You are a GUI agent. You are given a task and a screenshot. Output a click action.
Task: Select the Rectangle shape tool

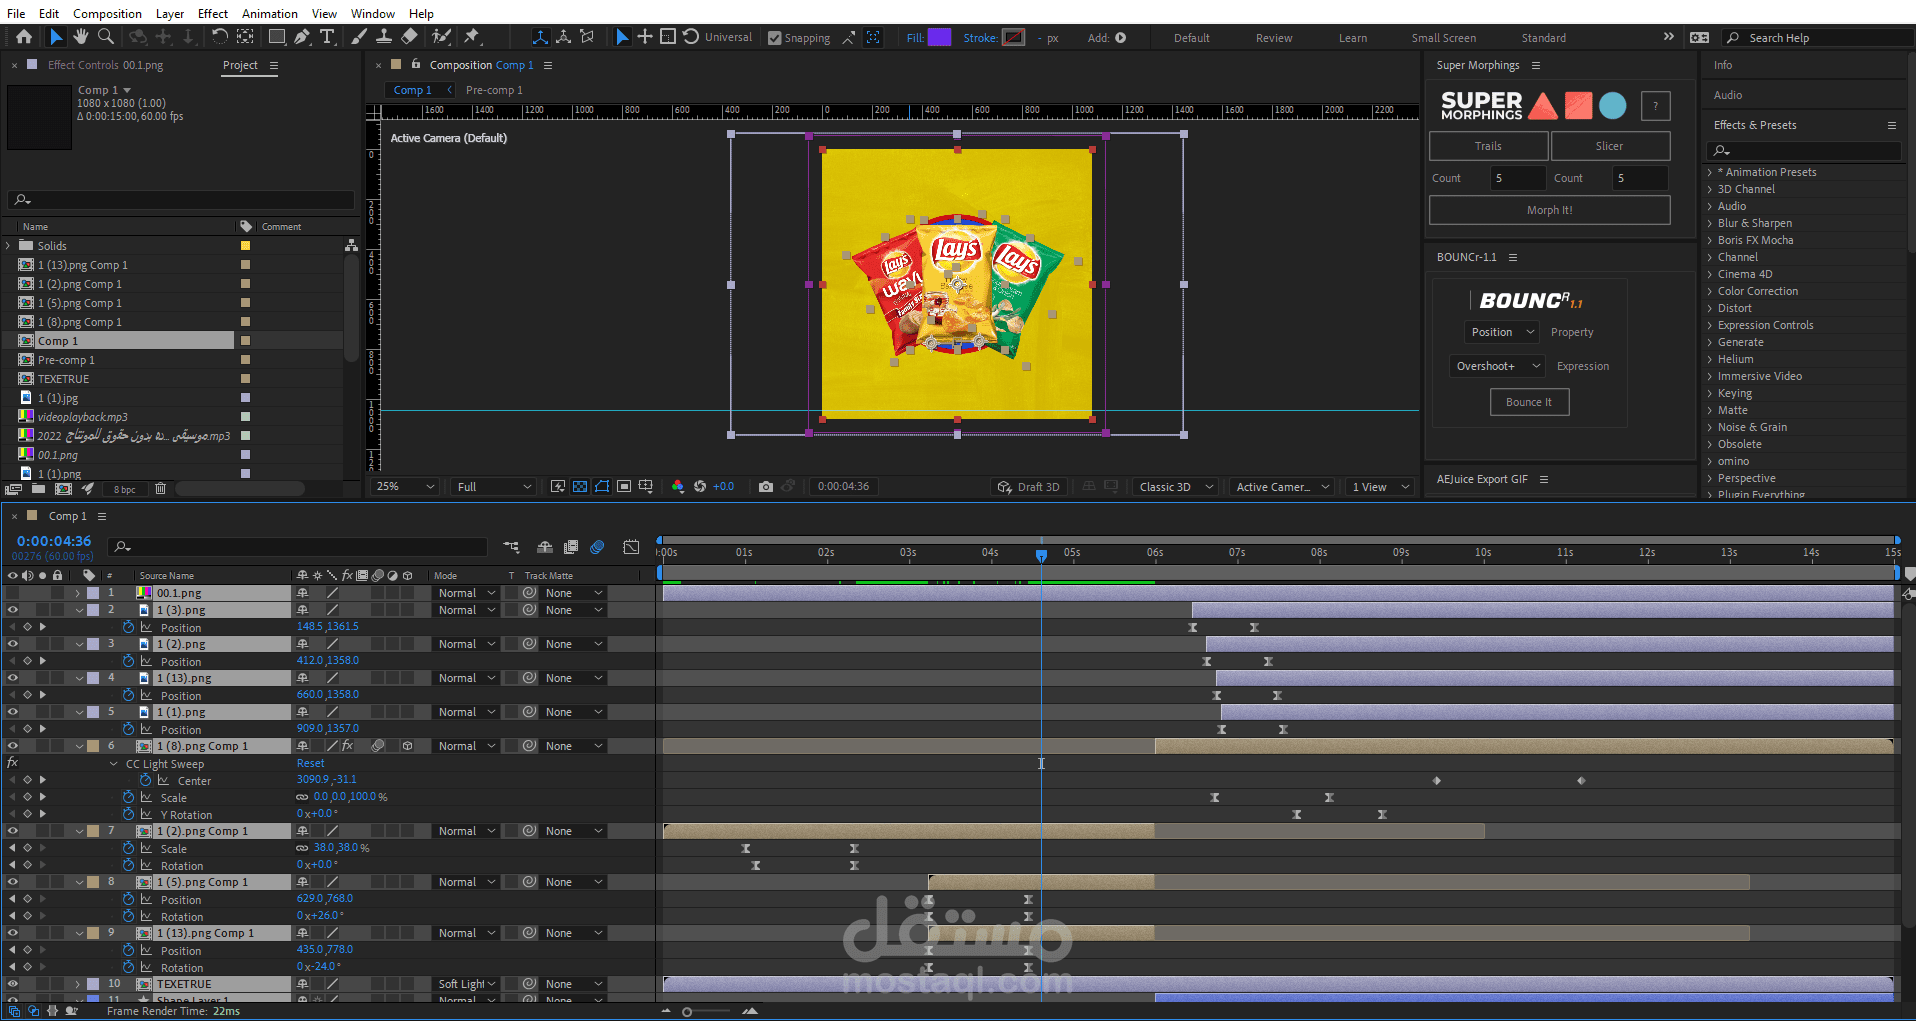277,37
